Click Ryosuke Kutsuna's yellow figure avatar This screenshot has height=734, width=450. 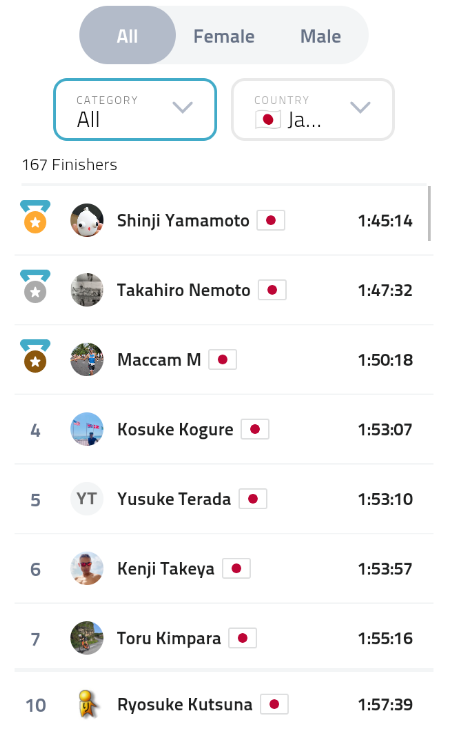(x=87, y=704)
